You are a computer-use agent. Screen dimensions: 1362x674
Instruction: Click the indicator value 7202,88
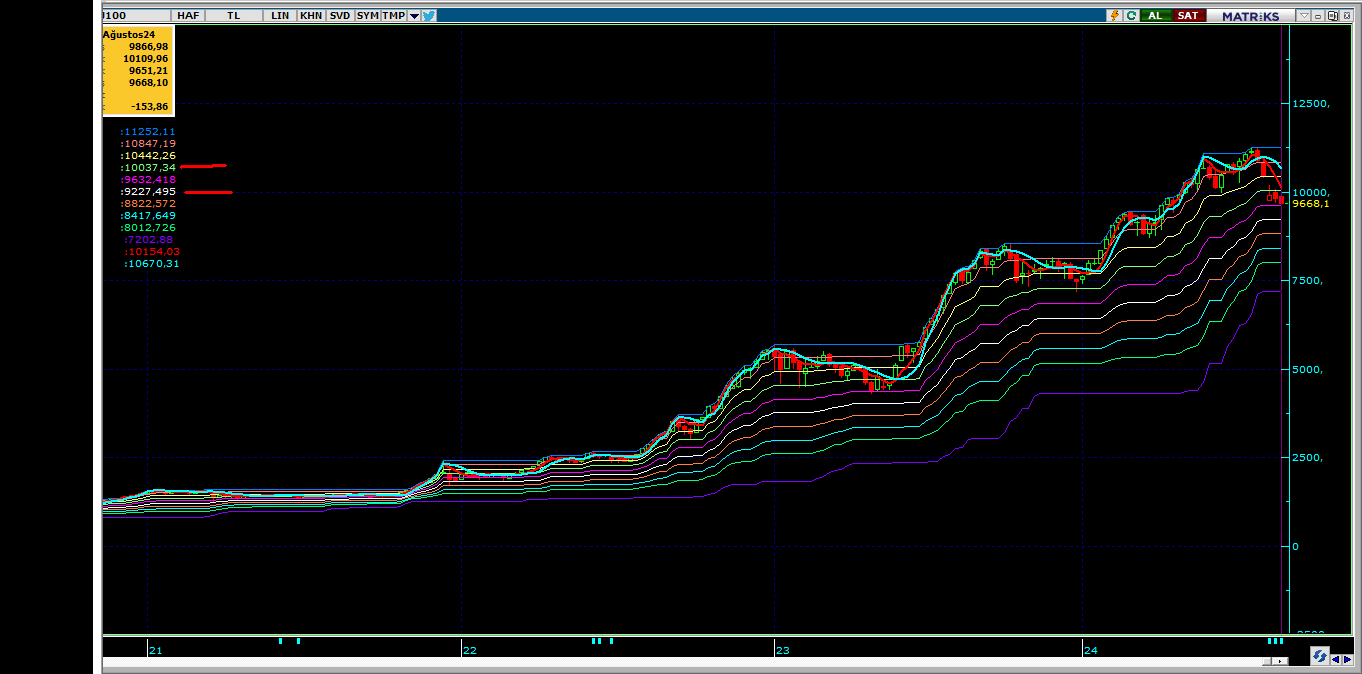[149, 239]
